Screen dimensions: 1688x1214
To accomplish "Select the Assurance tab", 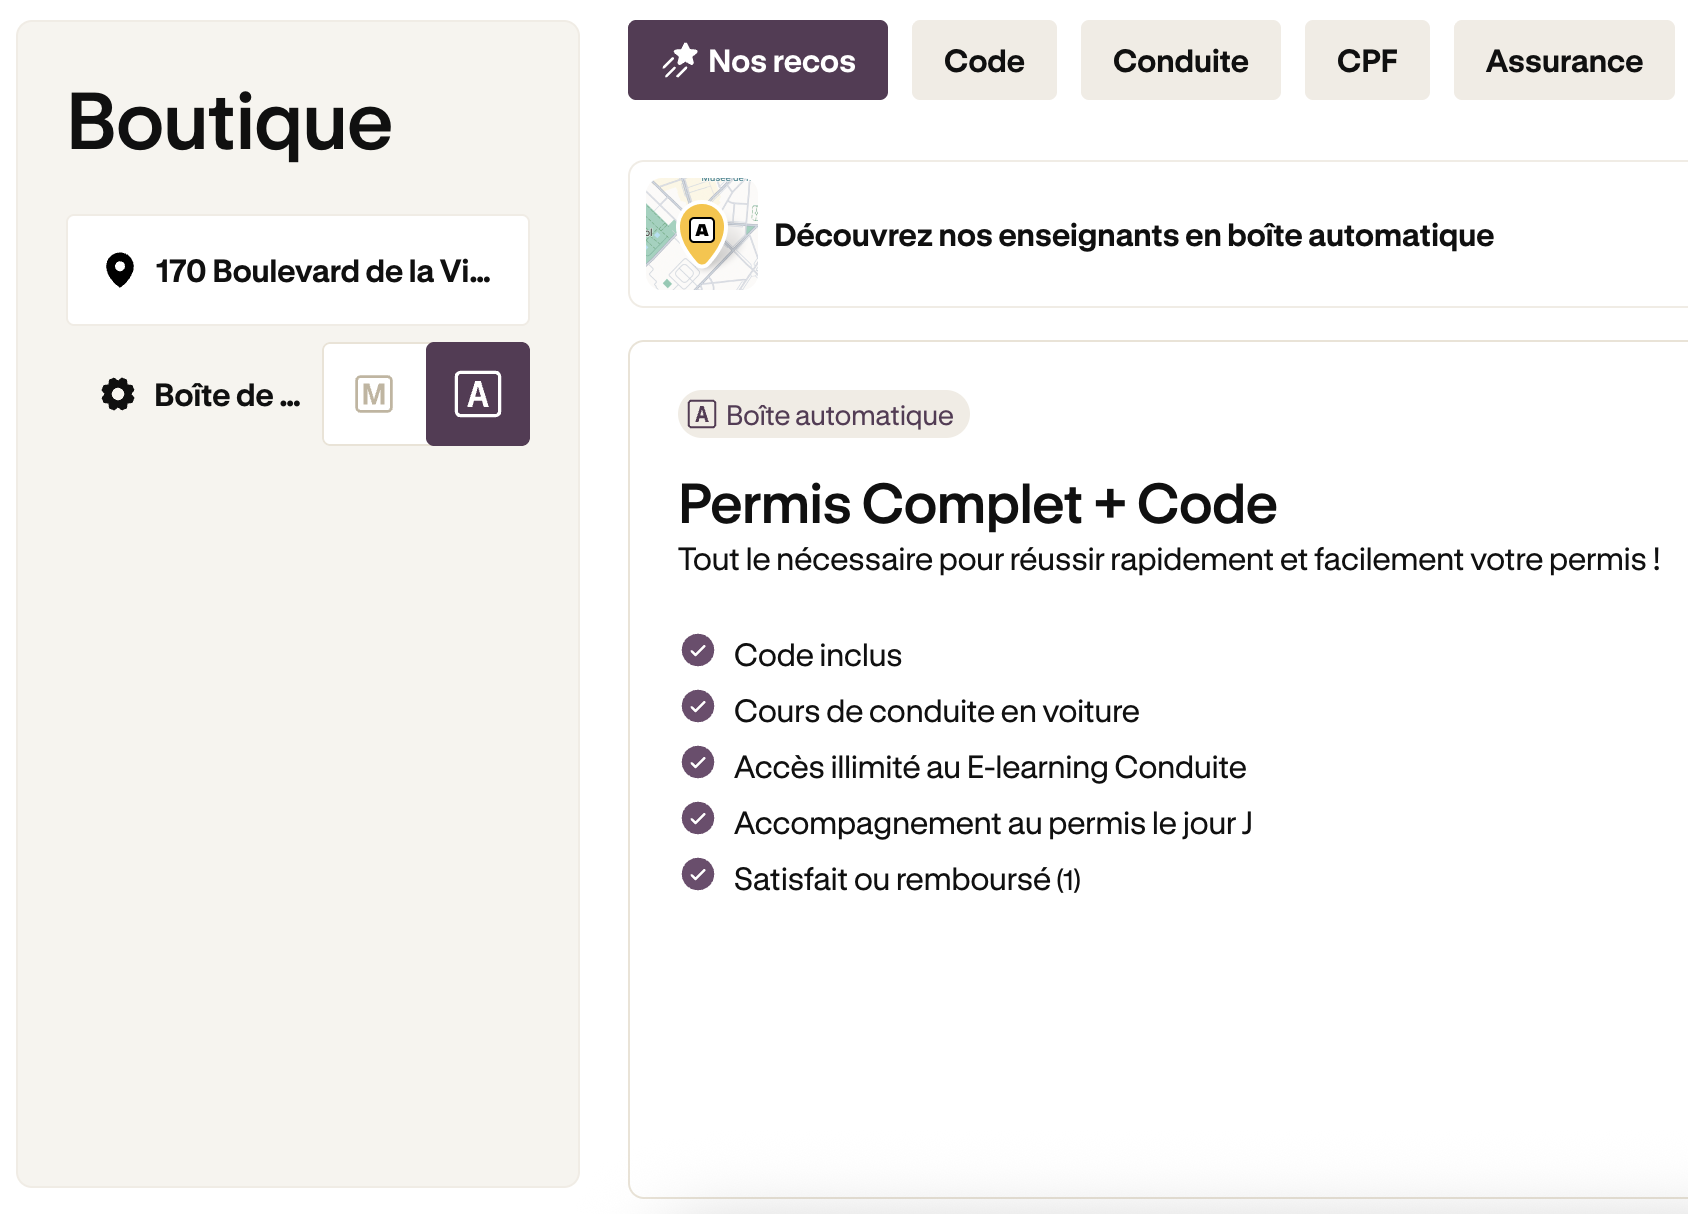I will pos(1563,60).
